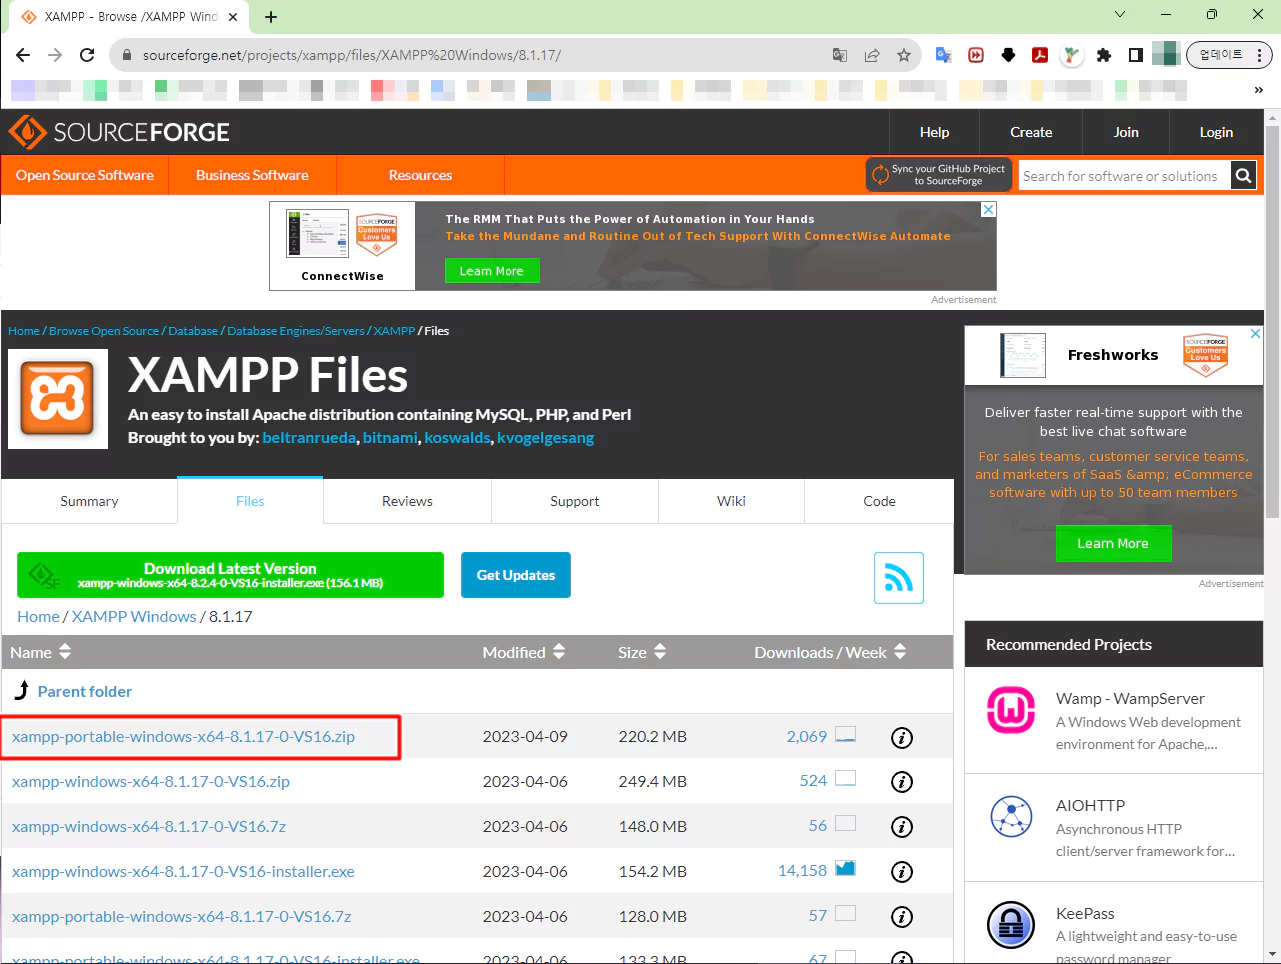Screen dimensions: 1281x964
Task: Share this page via address bar icon
Action: click(872, 55)
